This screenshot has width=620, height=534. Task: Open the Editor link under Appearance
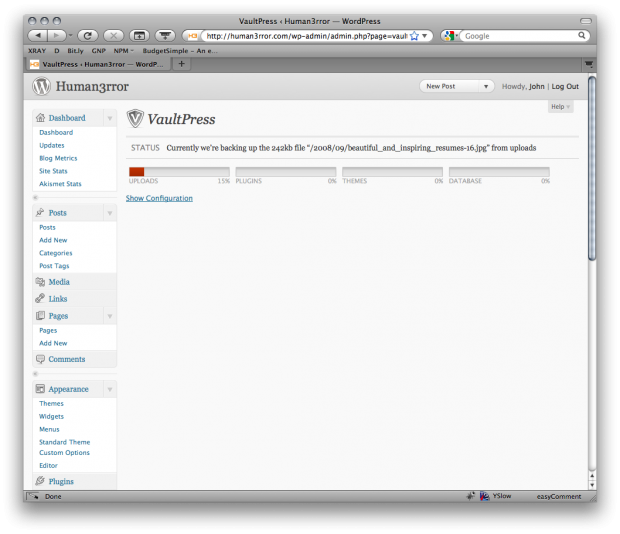[x=48, y=465]
